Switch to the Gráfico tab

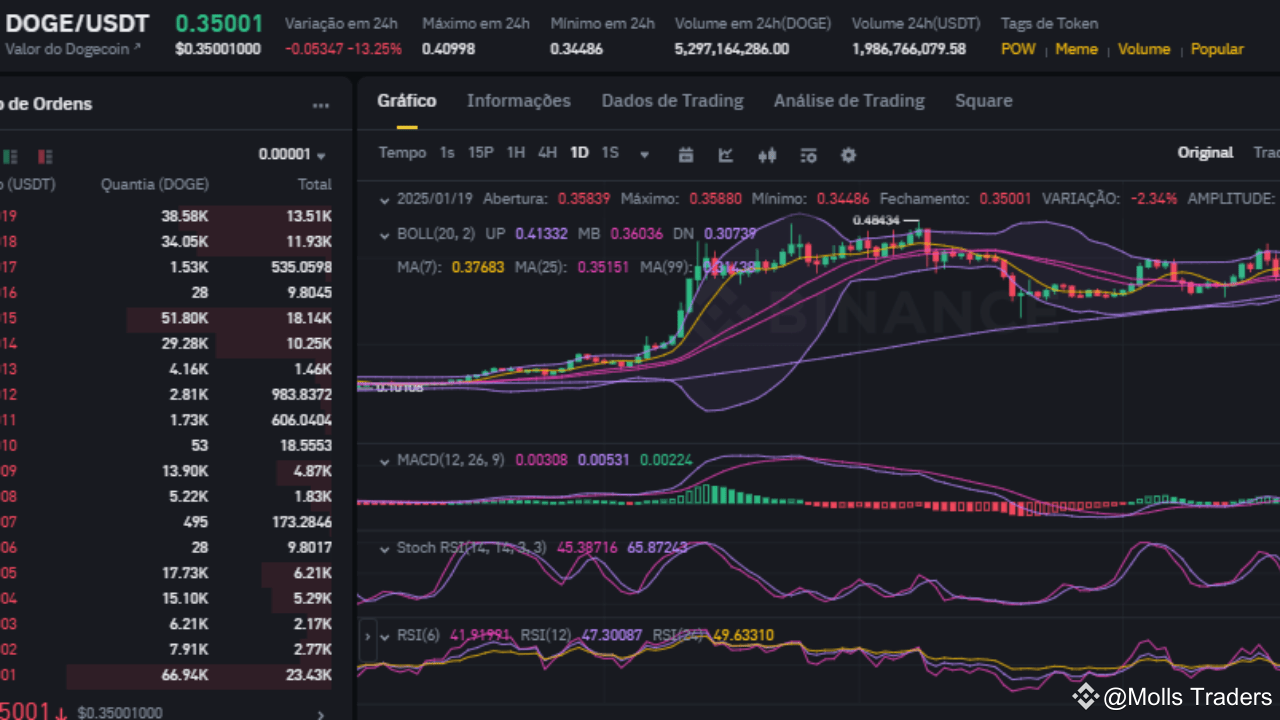click(x=406, y=100)
